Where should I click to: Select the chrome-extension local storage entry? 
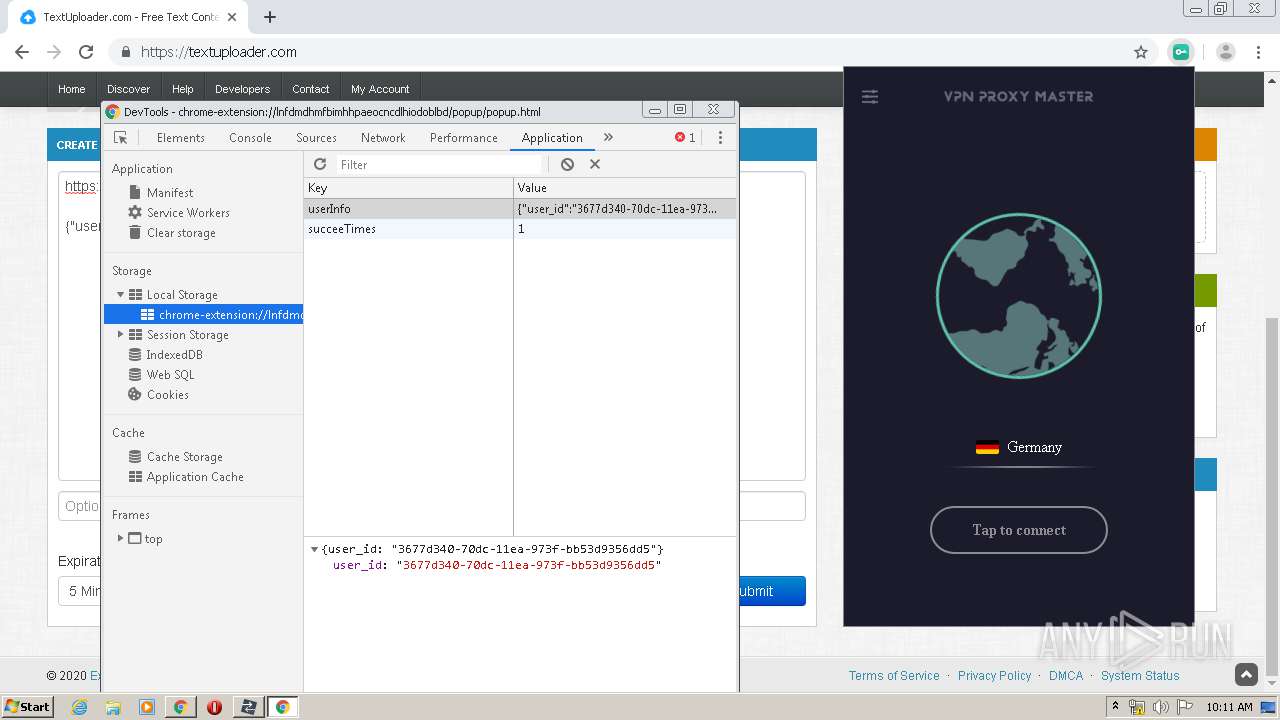tap(204, 315)
